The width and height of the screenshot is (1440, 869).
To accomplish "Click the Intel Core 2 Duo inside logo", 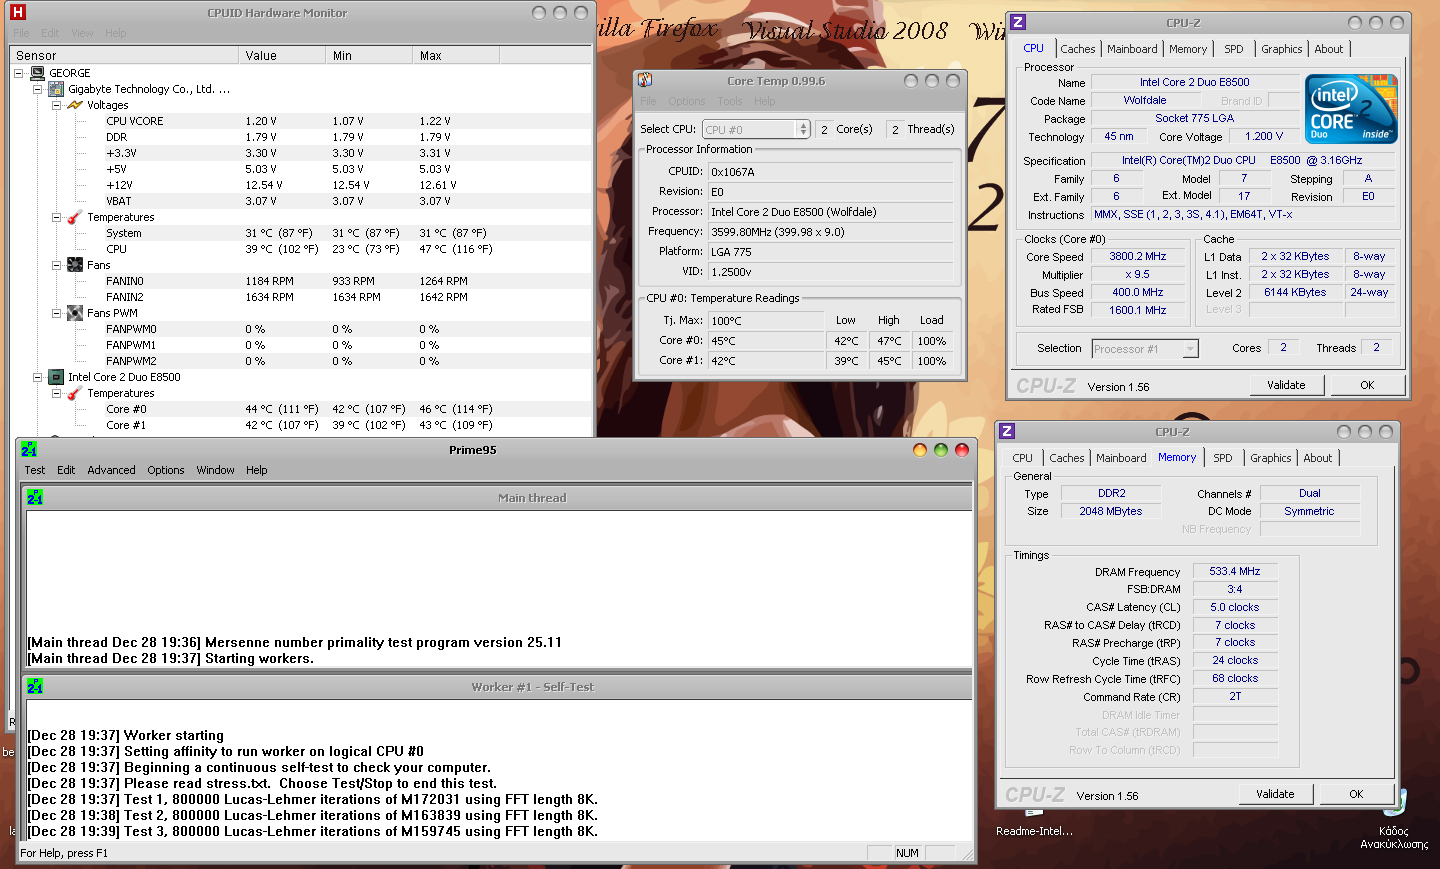I will point(1351,109).
